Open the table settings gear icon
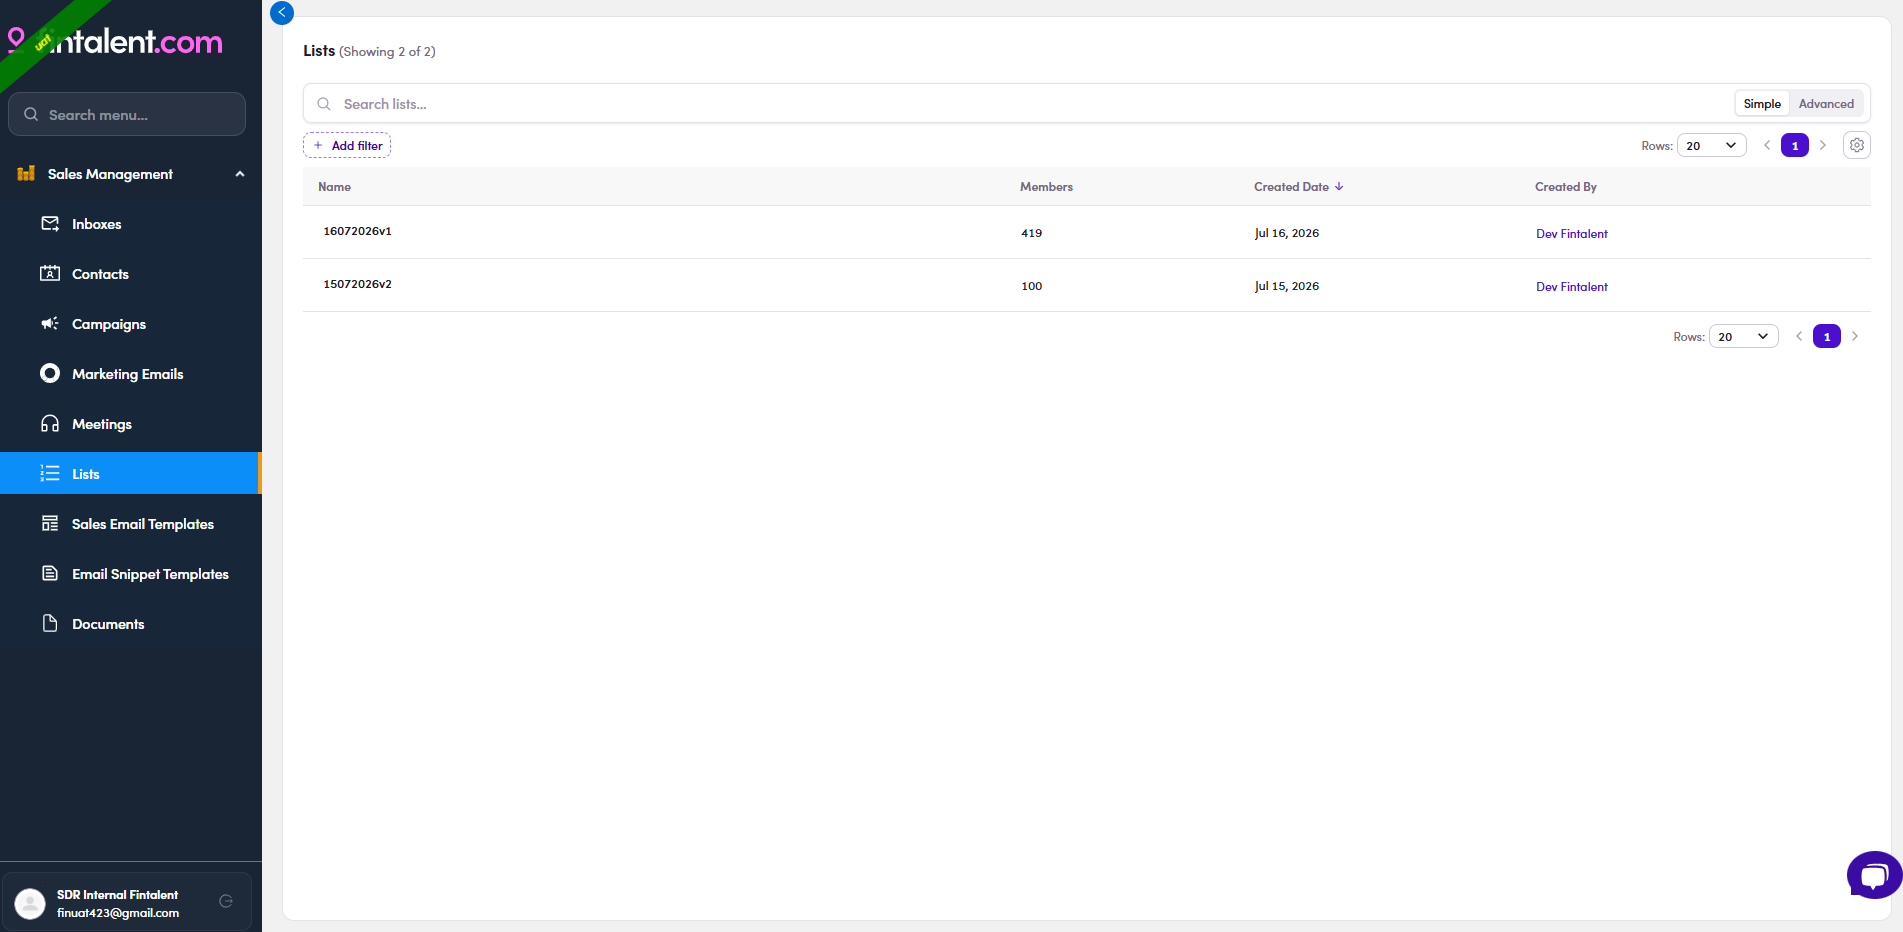This screenshot has width=1903, height=932. pyautogui.click(x=1856, y=145)
